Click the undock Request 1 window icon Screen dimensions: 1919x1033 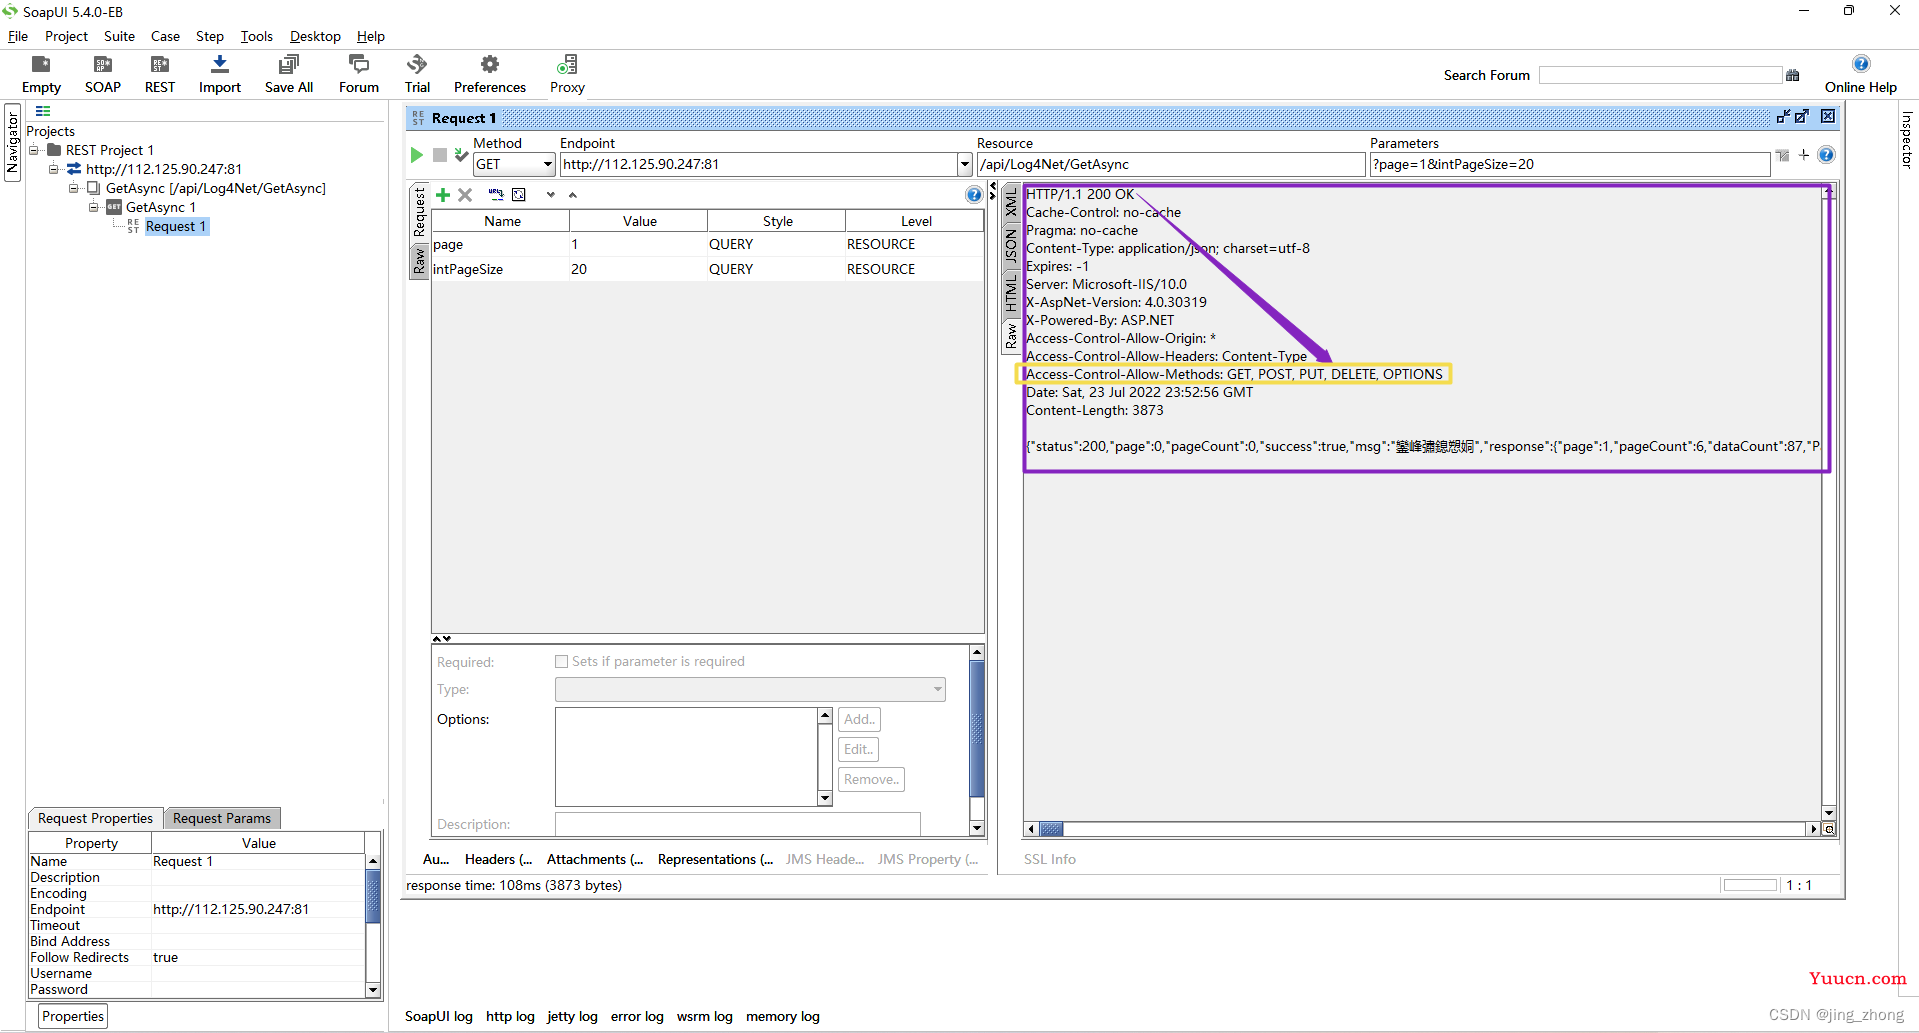(1783, 117)
